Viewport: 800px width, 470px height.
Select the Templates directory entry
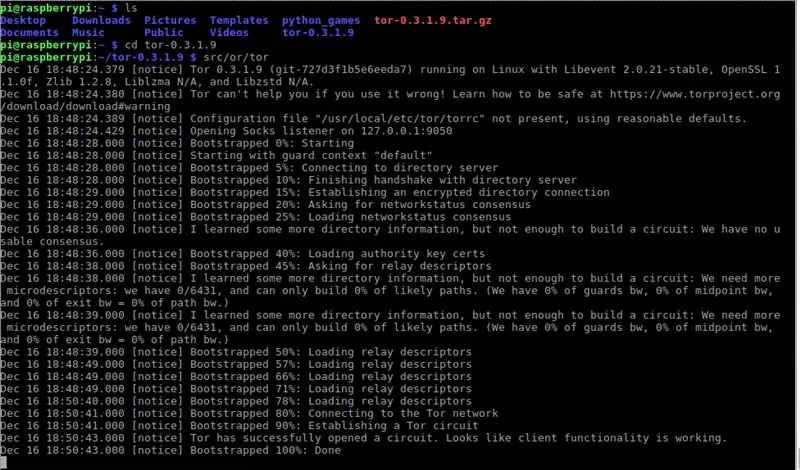coord(239,20)
